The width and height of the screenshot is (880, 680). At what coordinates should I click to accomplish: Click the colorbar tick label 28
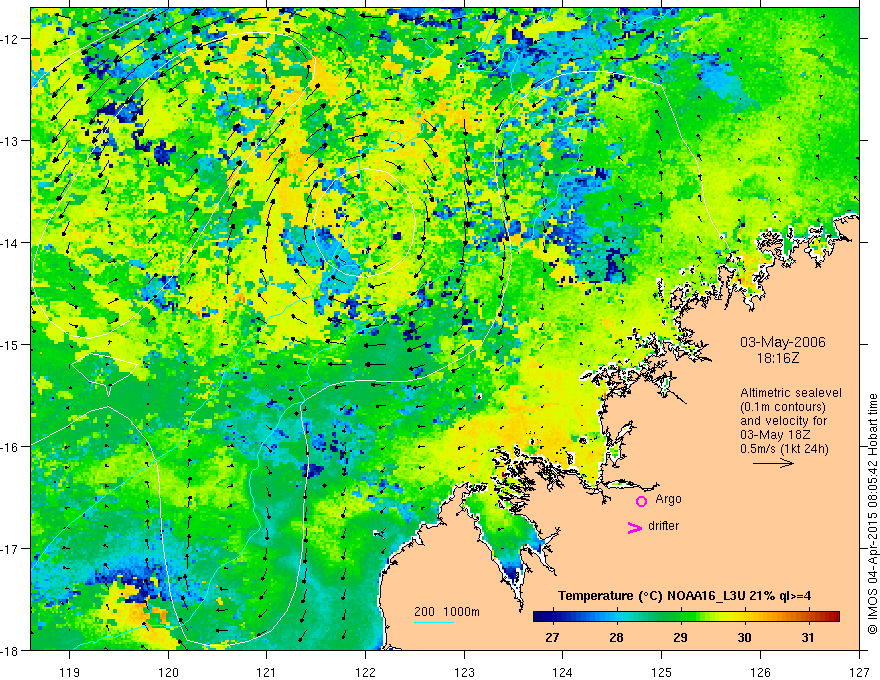pos(616,637)
